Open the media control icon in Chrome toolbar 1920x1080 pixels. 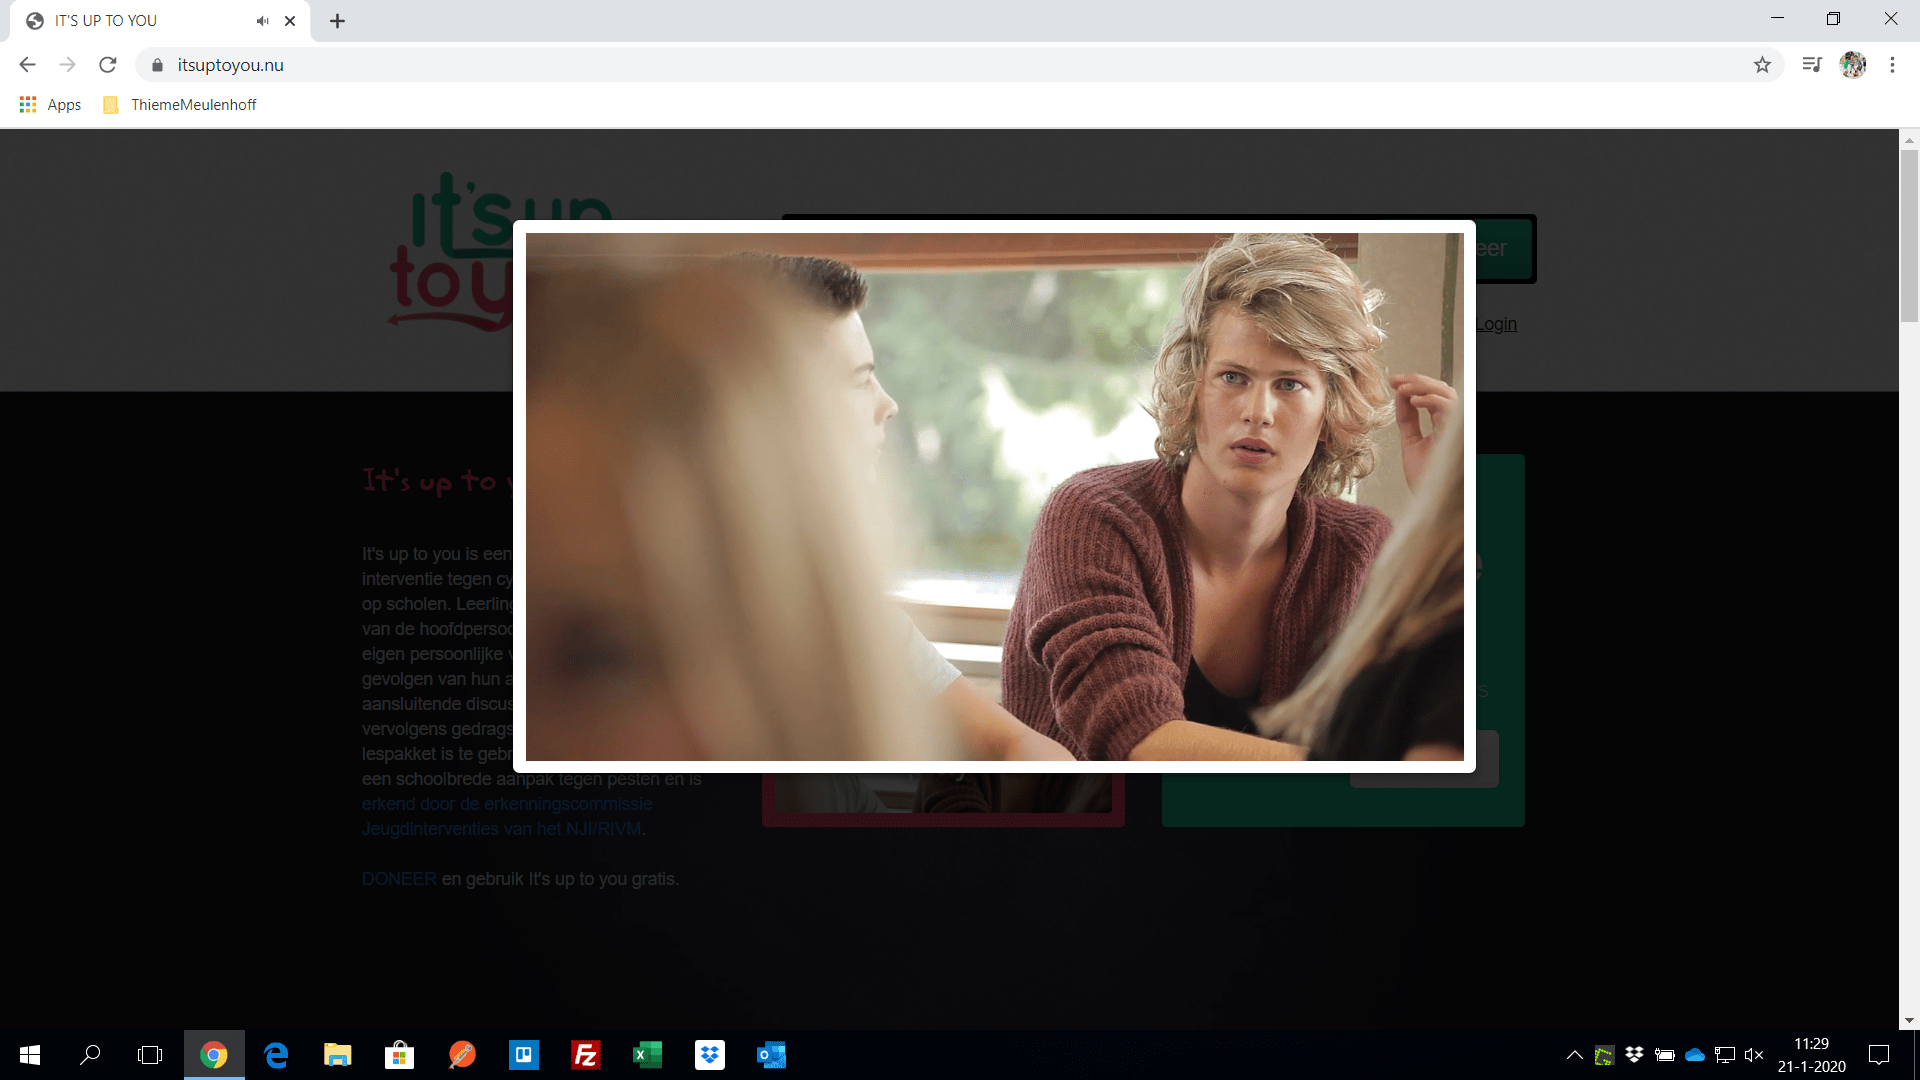click(x=1812, y=65)
